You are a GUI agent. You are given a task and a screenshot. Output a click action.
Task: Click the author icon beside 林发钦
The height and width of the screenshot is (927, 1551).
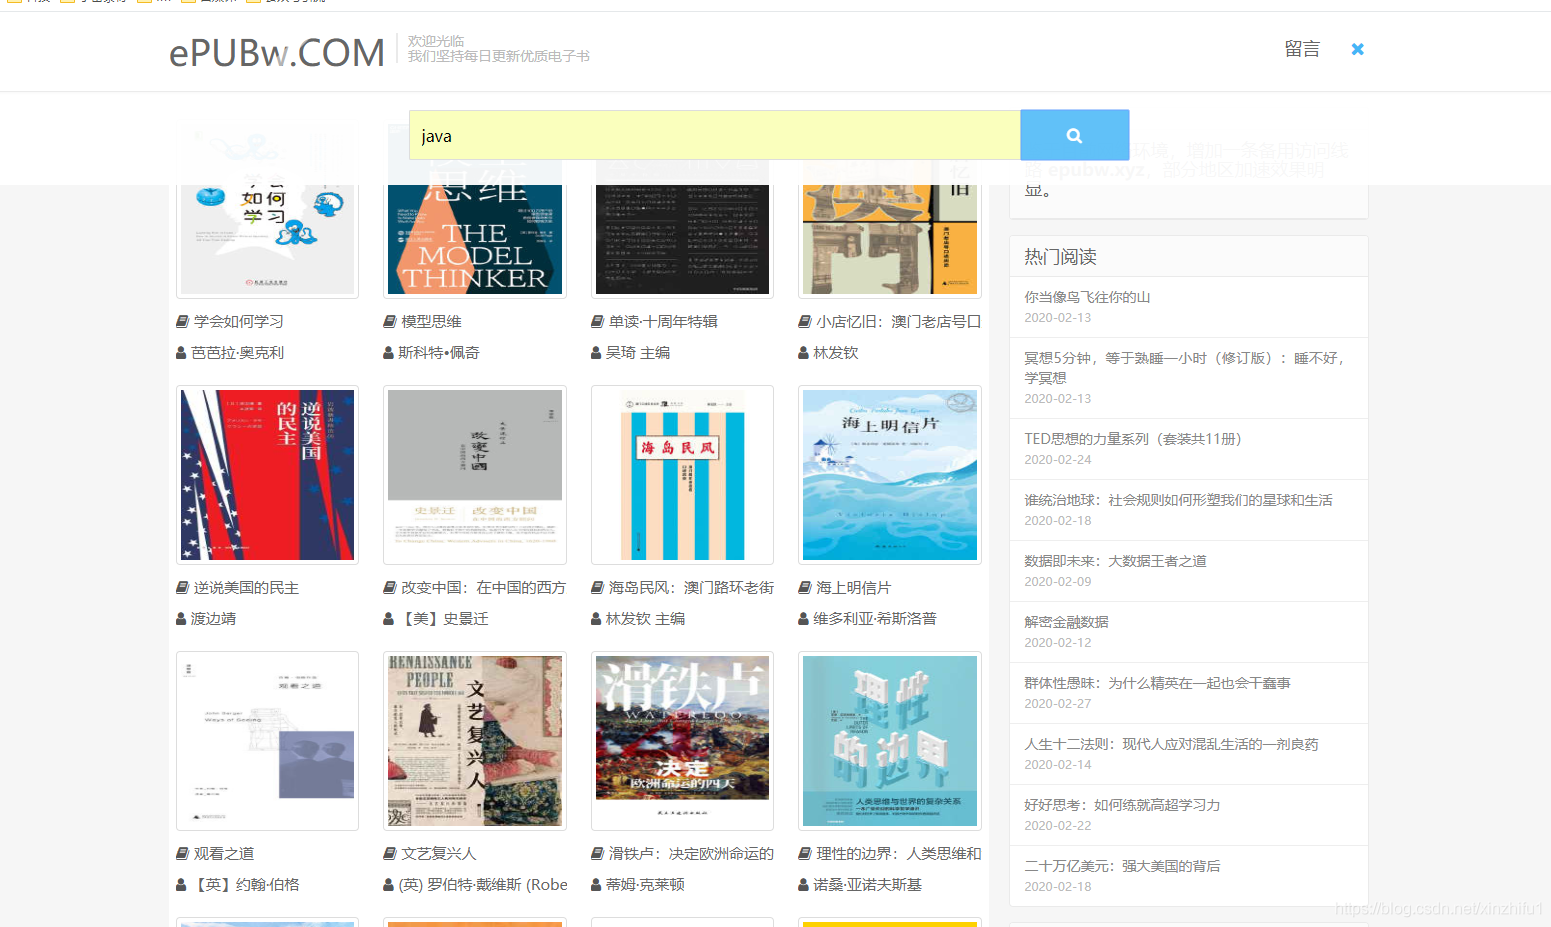(803, 353)
